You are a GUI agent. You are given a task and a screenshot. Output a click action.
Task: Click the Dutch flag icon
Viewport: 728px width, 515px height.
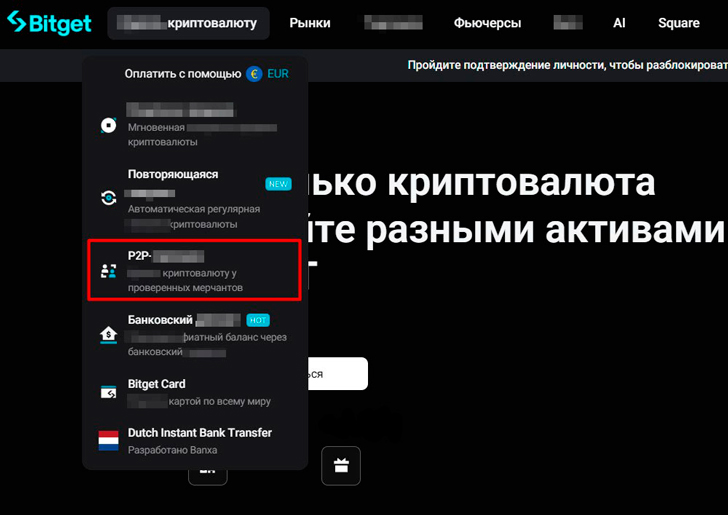pyautogui.click(x=109, y=441)
